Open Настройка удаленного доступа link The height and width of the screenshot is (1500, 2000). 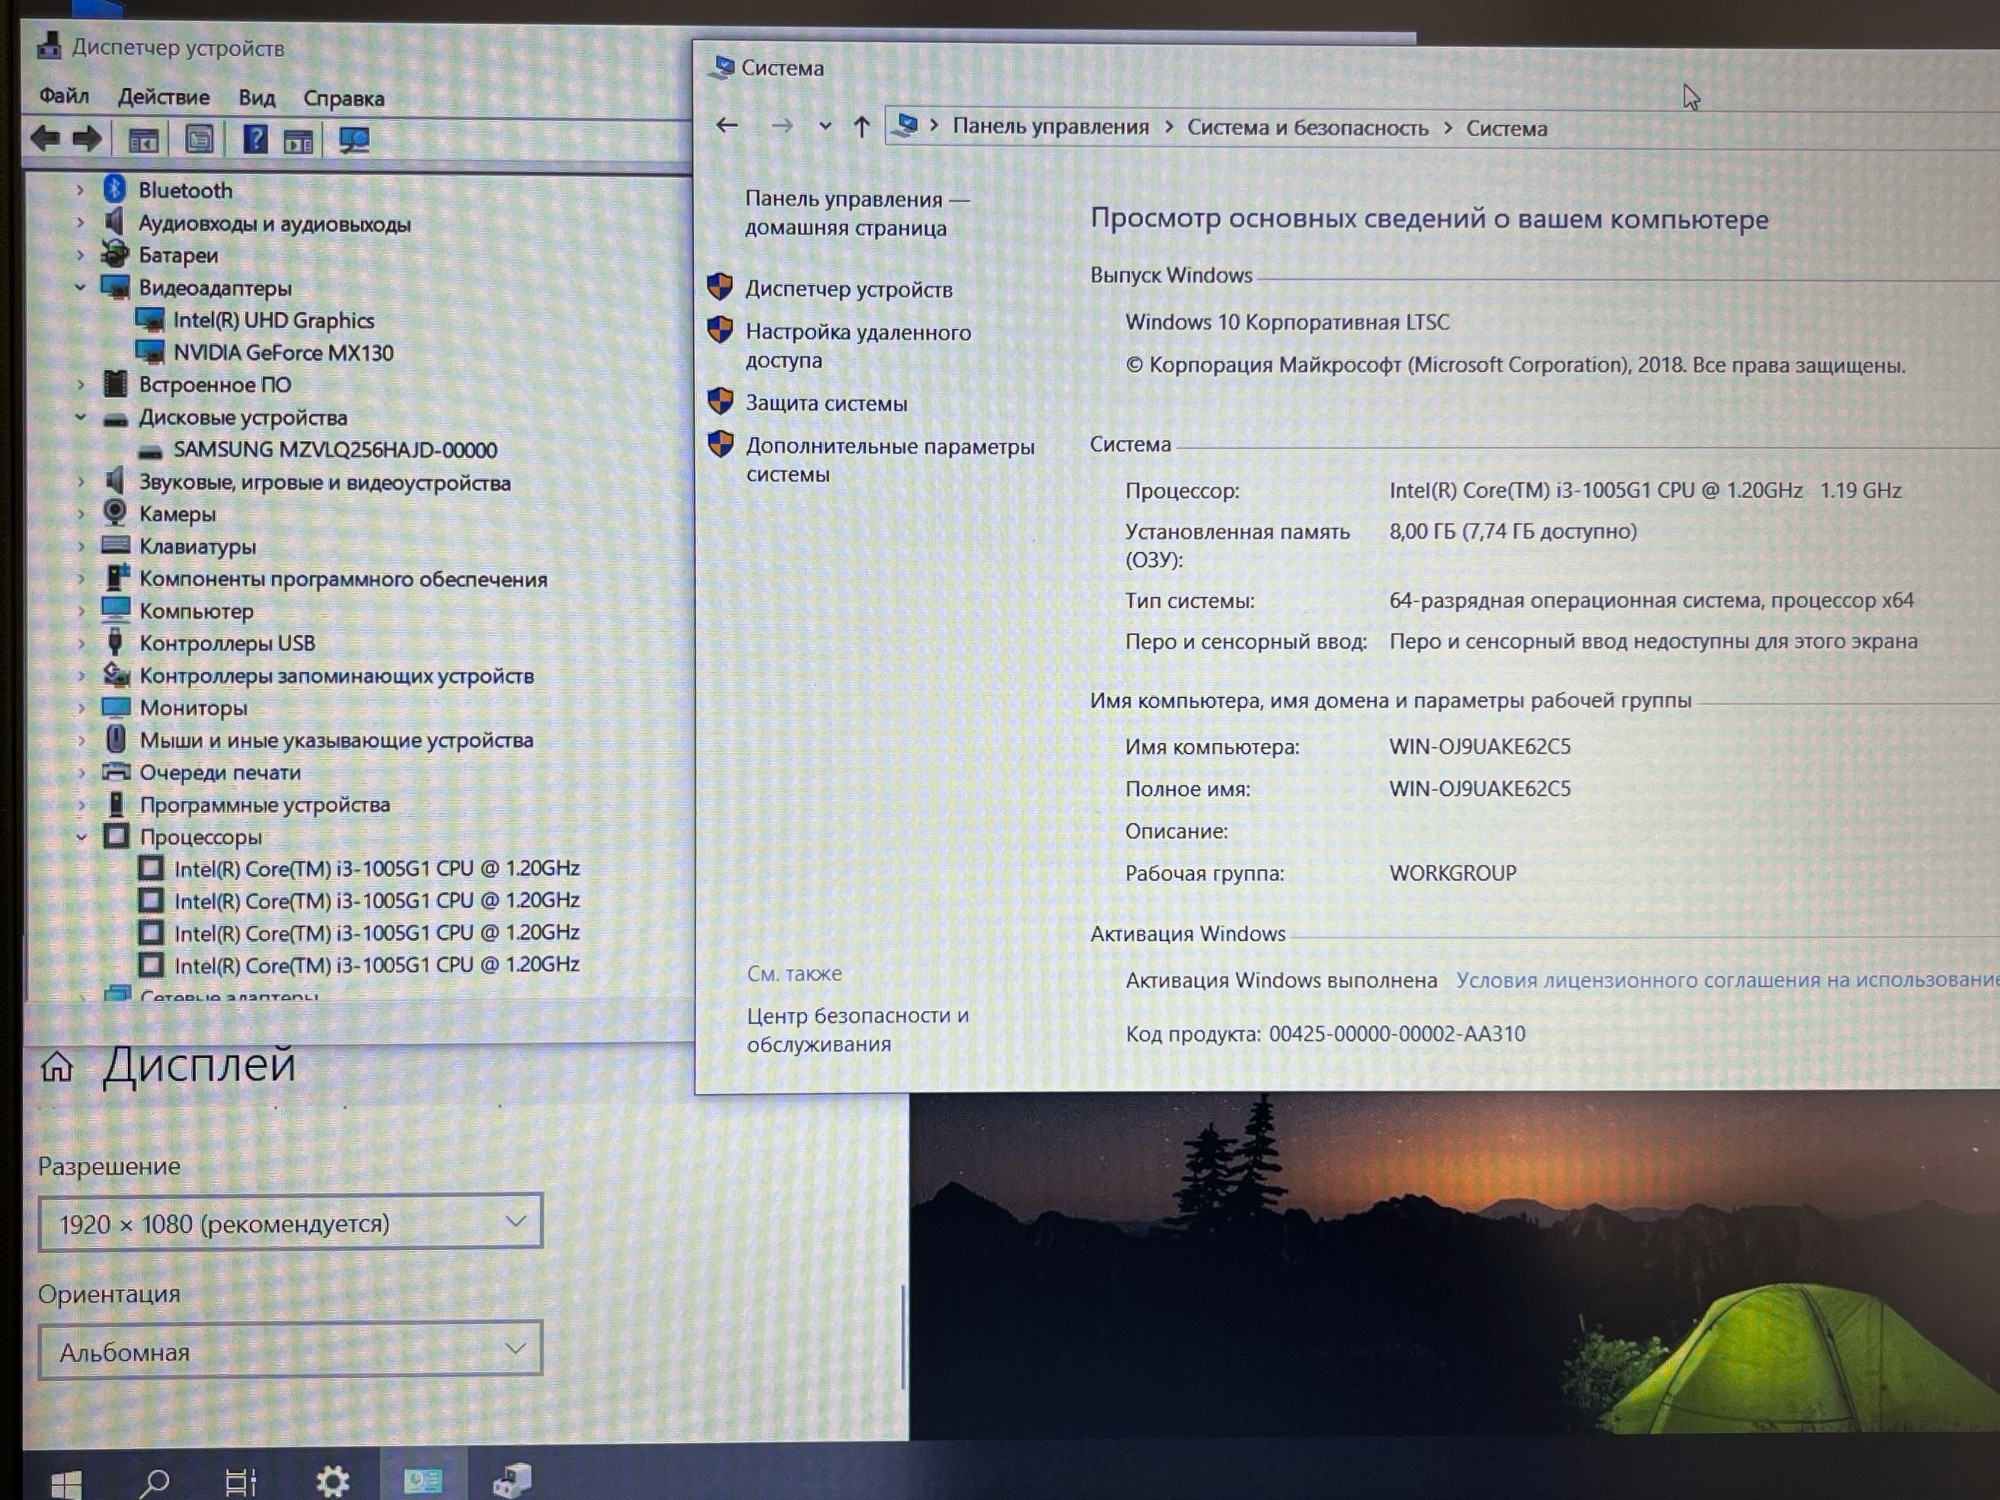click(x=858, y=345)
